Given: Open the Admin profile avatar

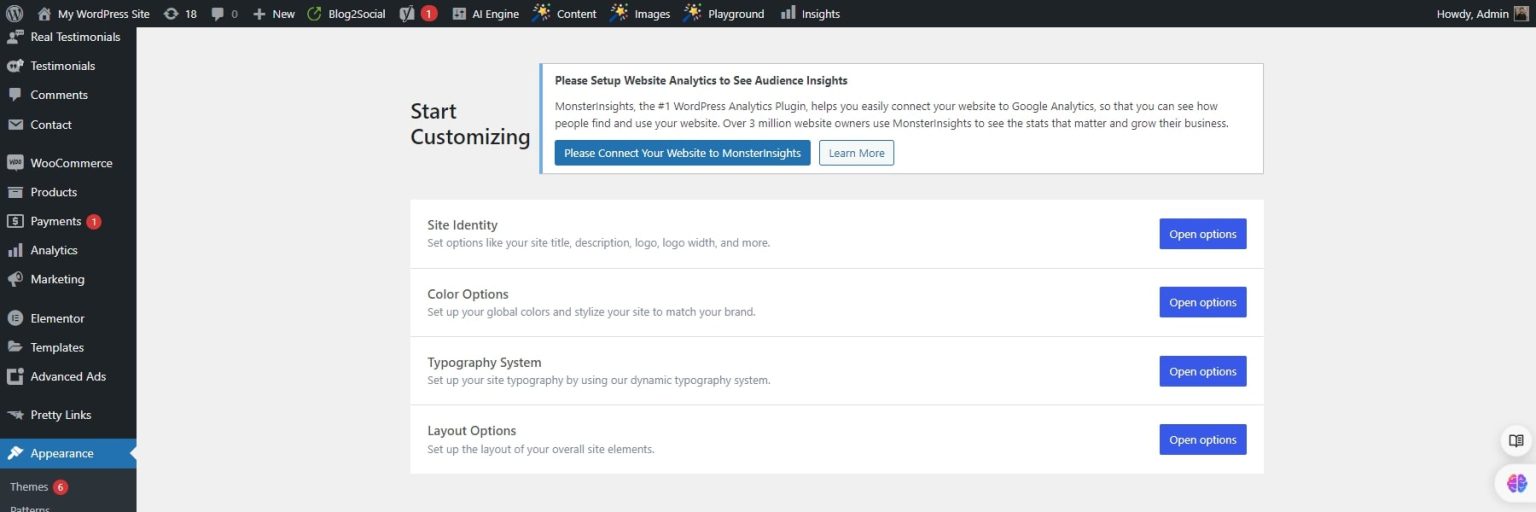Looking at the screenshot, I should (1521, 14).
